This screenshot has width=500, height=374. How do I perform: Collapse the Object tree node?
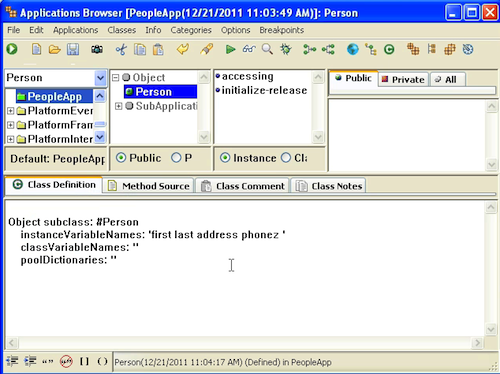[x=115, y=78]
